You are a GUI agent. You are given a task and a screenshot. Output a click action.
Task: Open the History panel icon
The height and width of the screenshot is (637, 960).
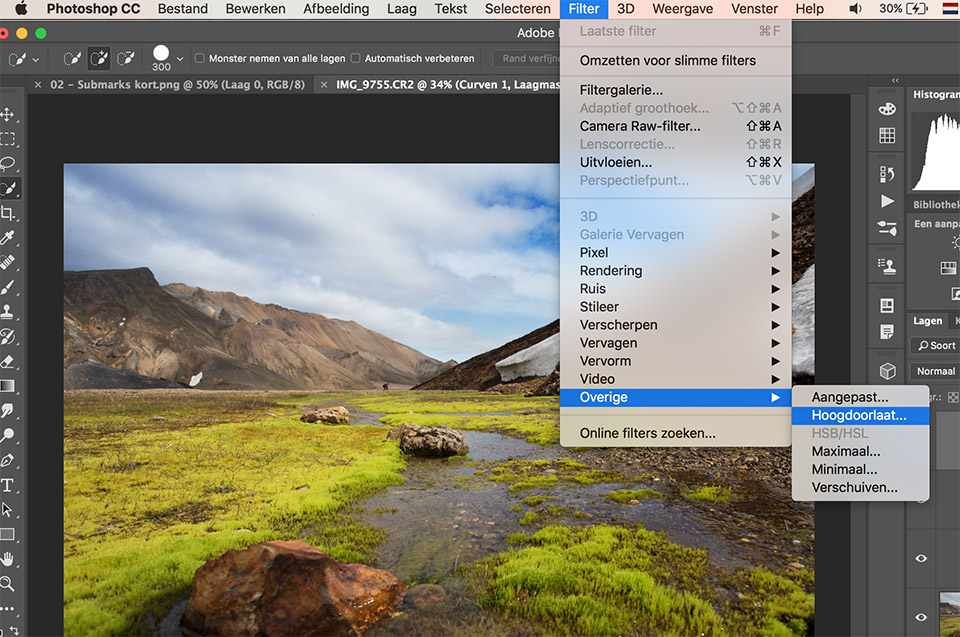pyautogui.click(x=887, y=175)
